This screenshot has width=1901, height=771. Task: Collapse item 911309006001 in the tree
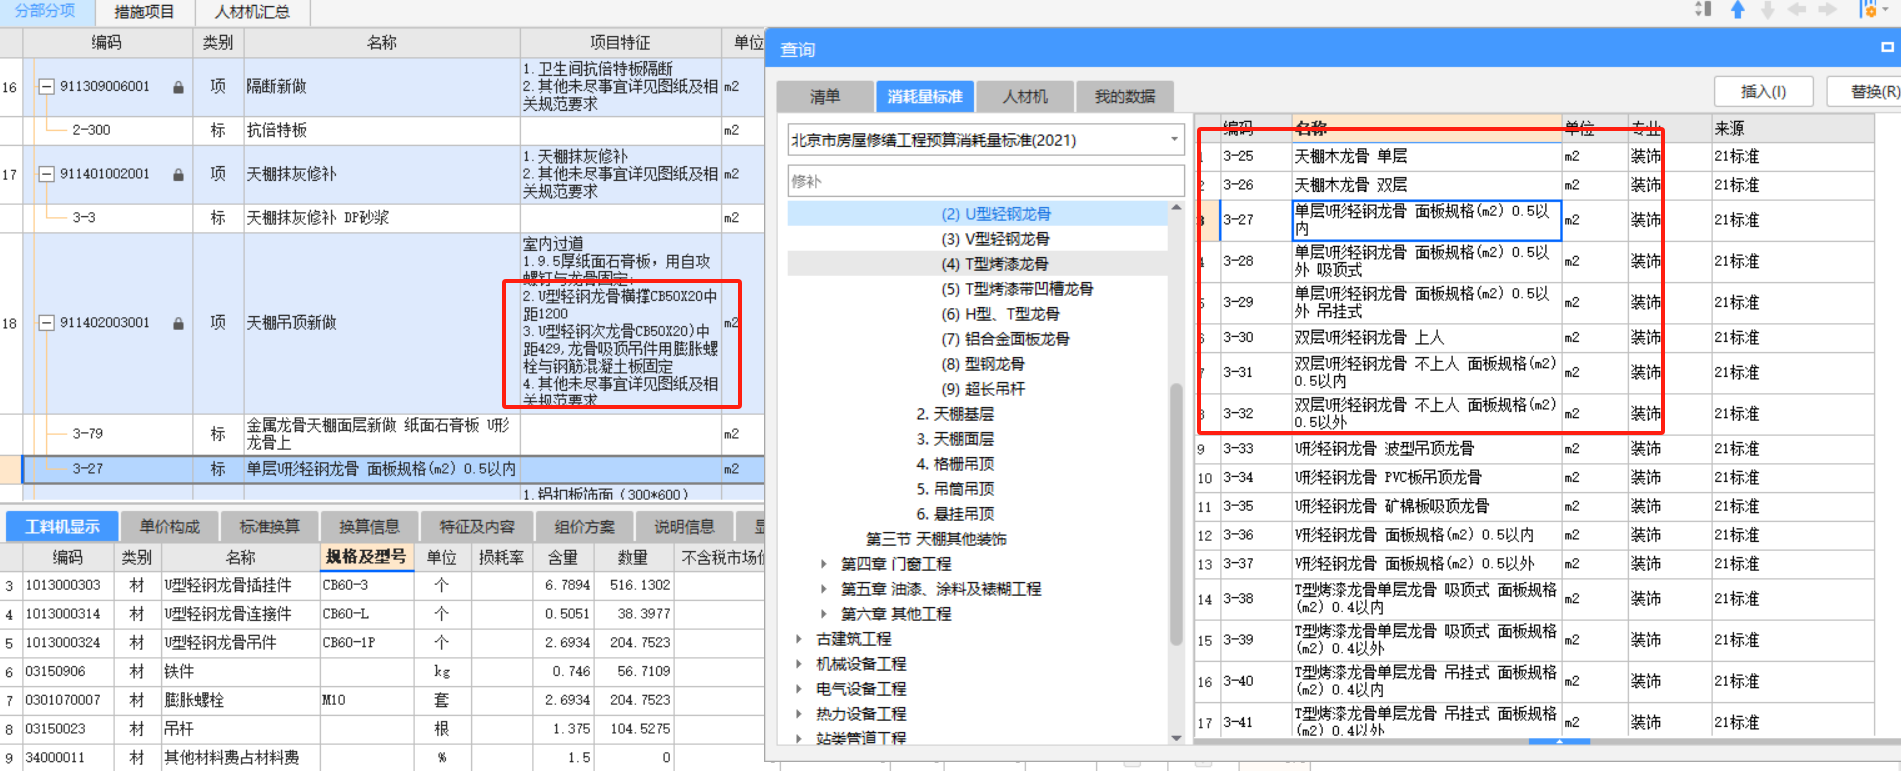coord(46,87)
